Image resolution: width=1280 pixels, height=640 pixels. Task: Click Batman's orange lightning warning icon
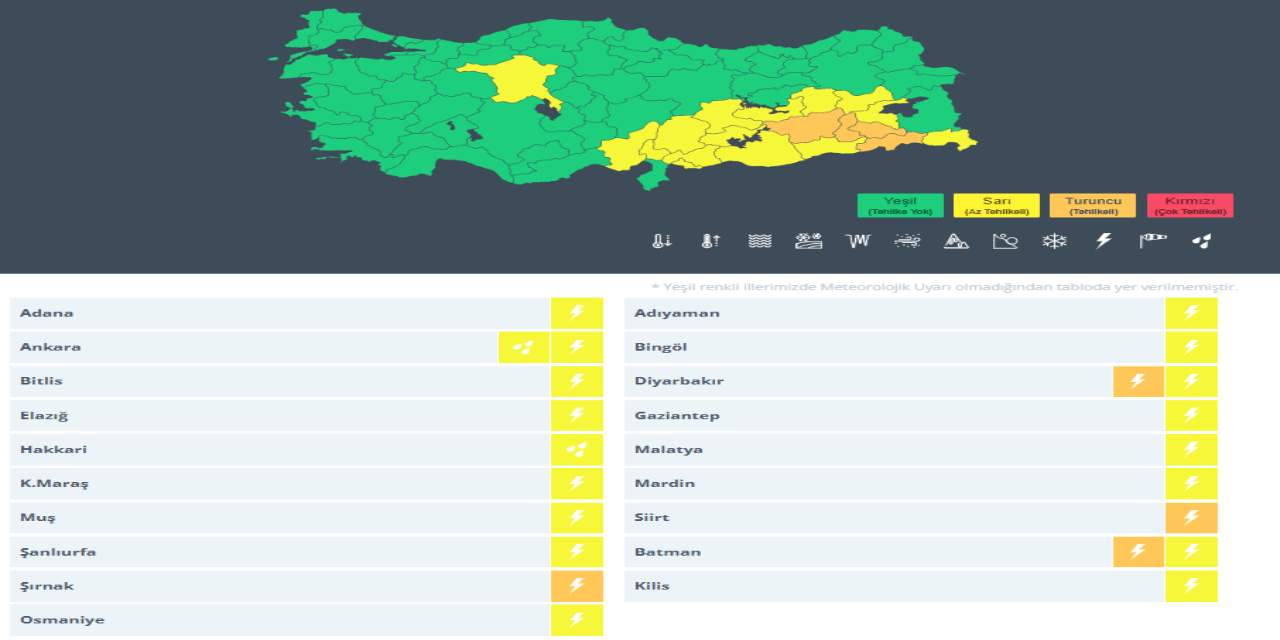click(x=1138, y=552)
